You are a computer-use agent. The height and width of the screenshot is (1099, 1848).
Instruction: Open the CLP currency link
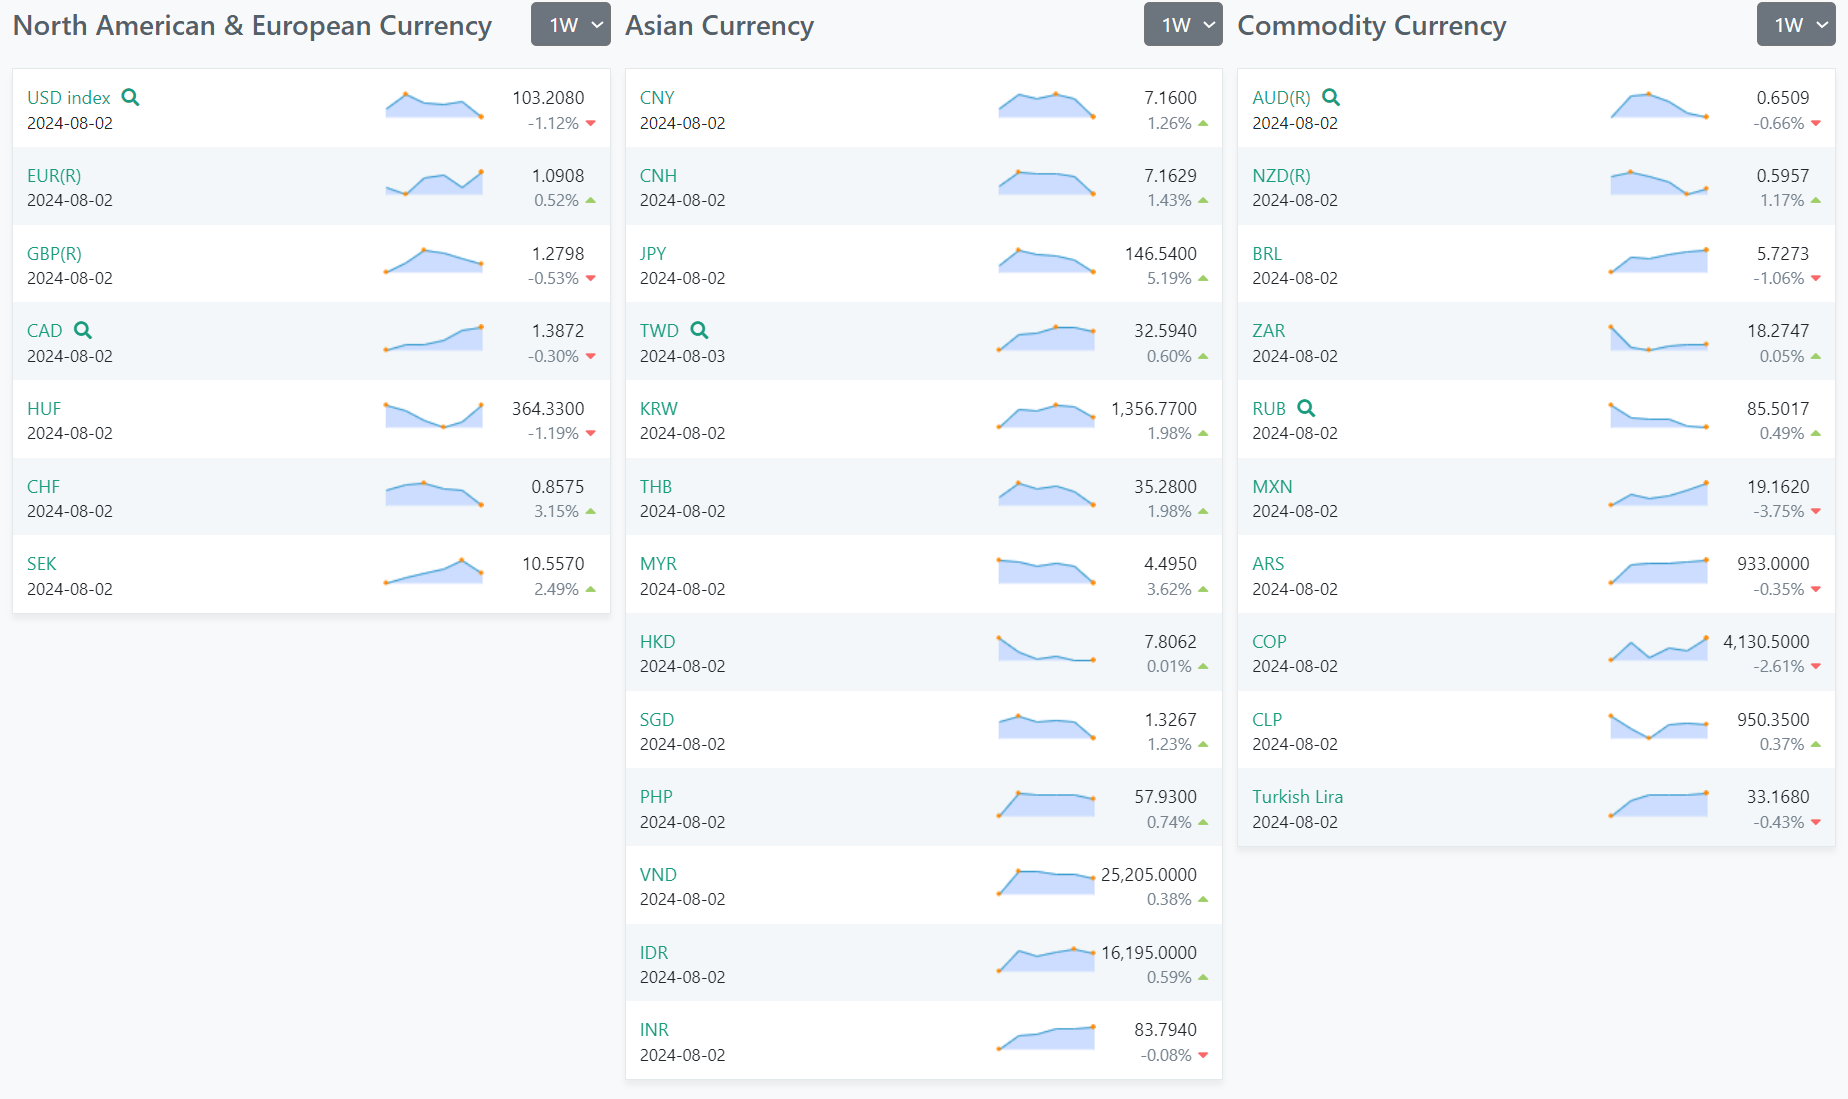[x=1267, y=719]
